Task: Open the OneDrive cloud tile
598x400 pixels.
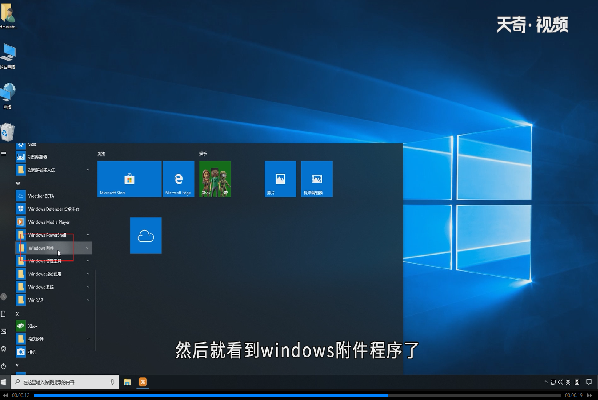Action: 146,235
